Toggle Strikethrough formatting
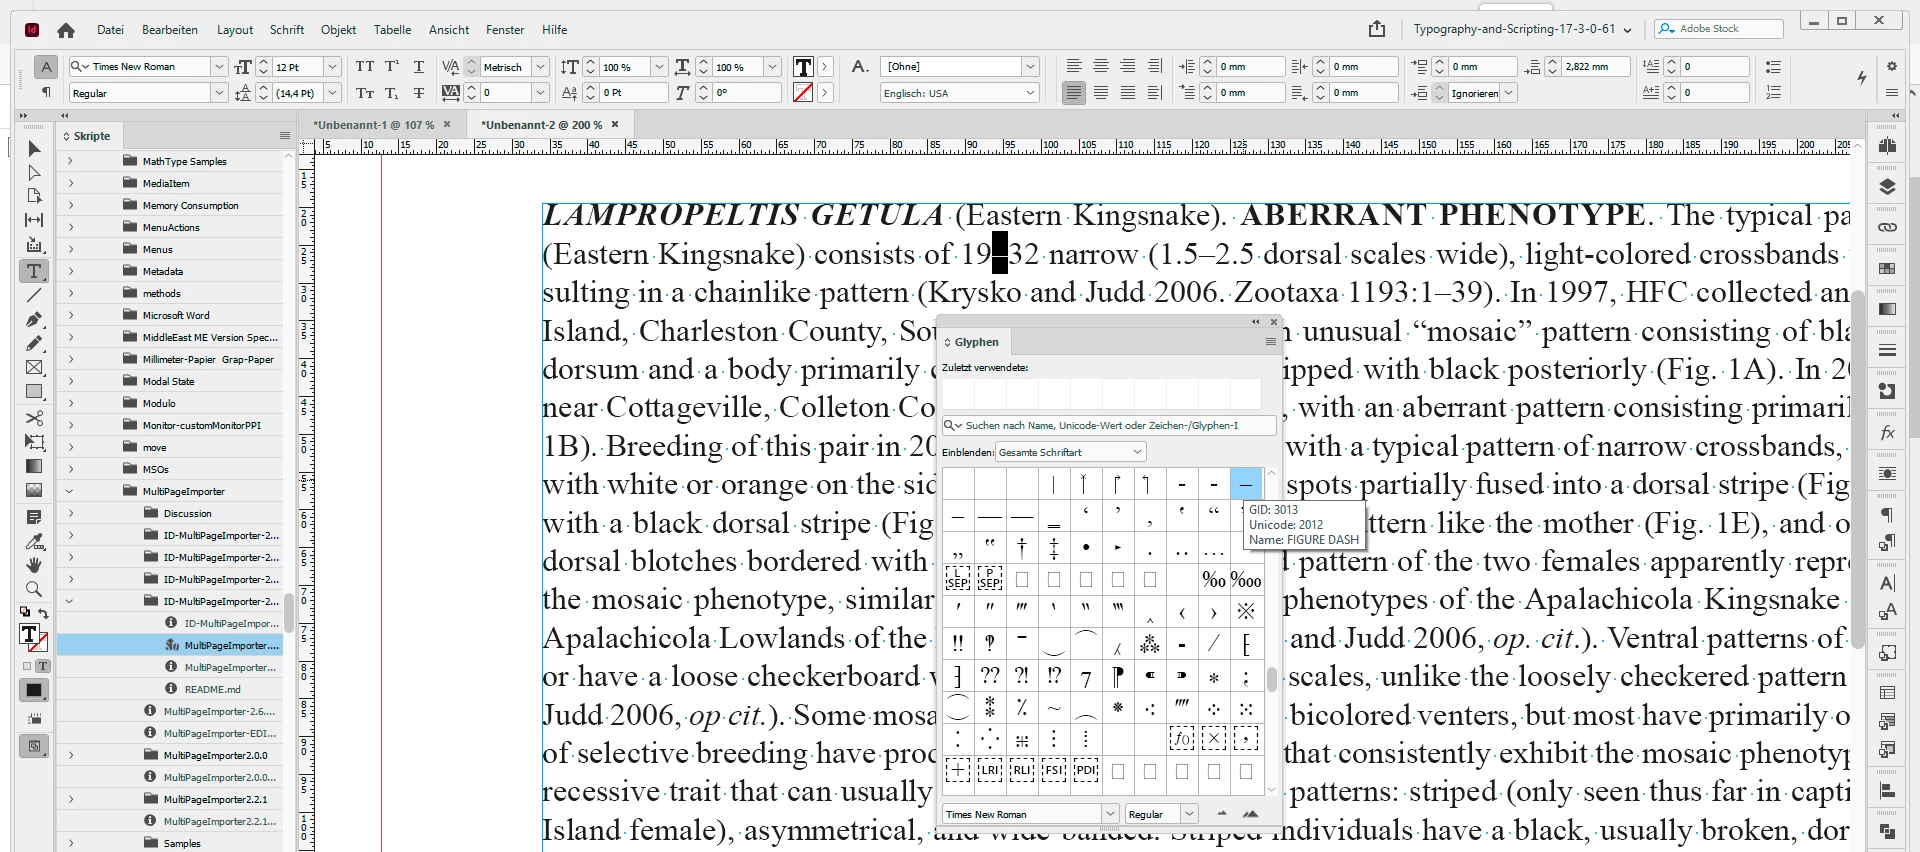1920x852 pixels. tap(419, 93)
